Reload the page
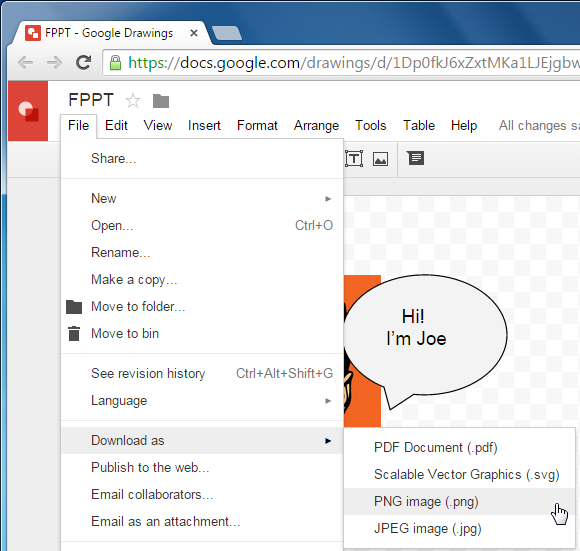Image resolution: width=580 pixels, height=551 pixels. [x=83, y=62]
